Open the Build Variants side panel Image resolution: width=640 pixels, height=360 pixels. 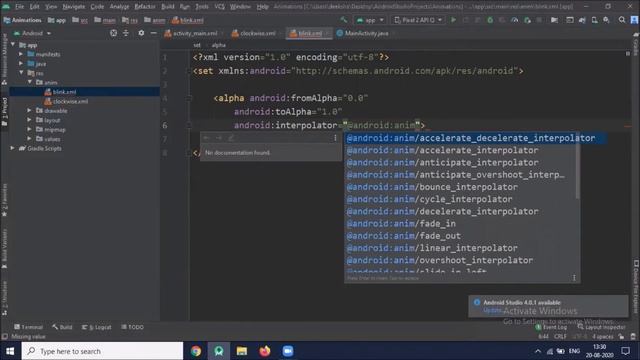tap(4, 248)
